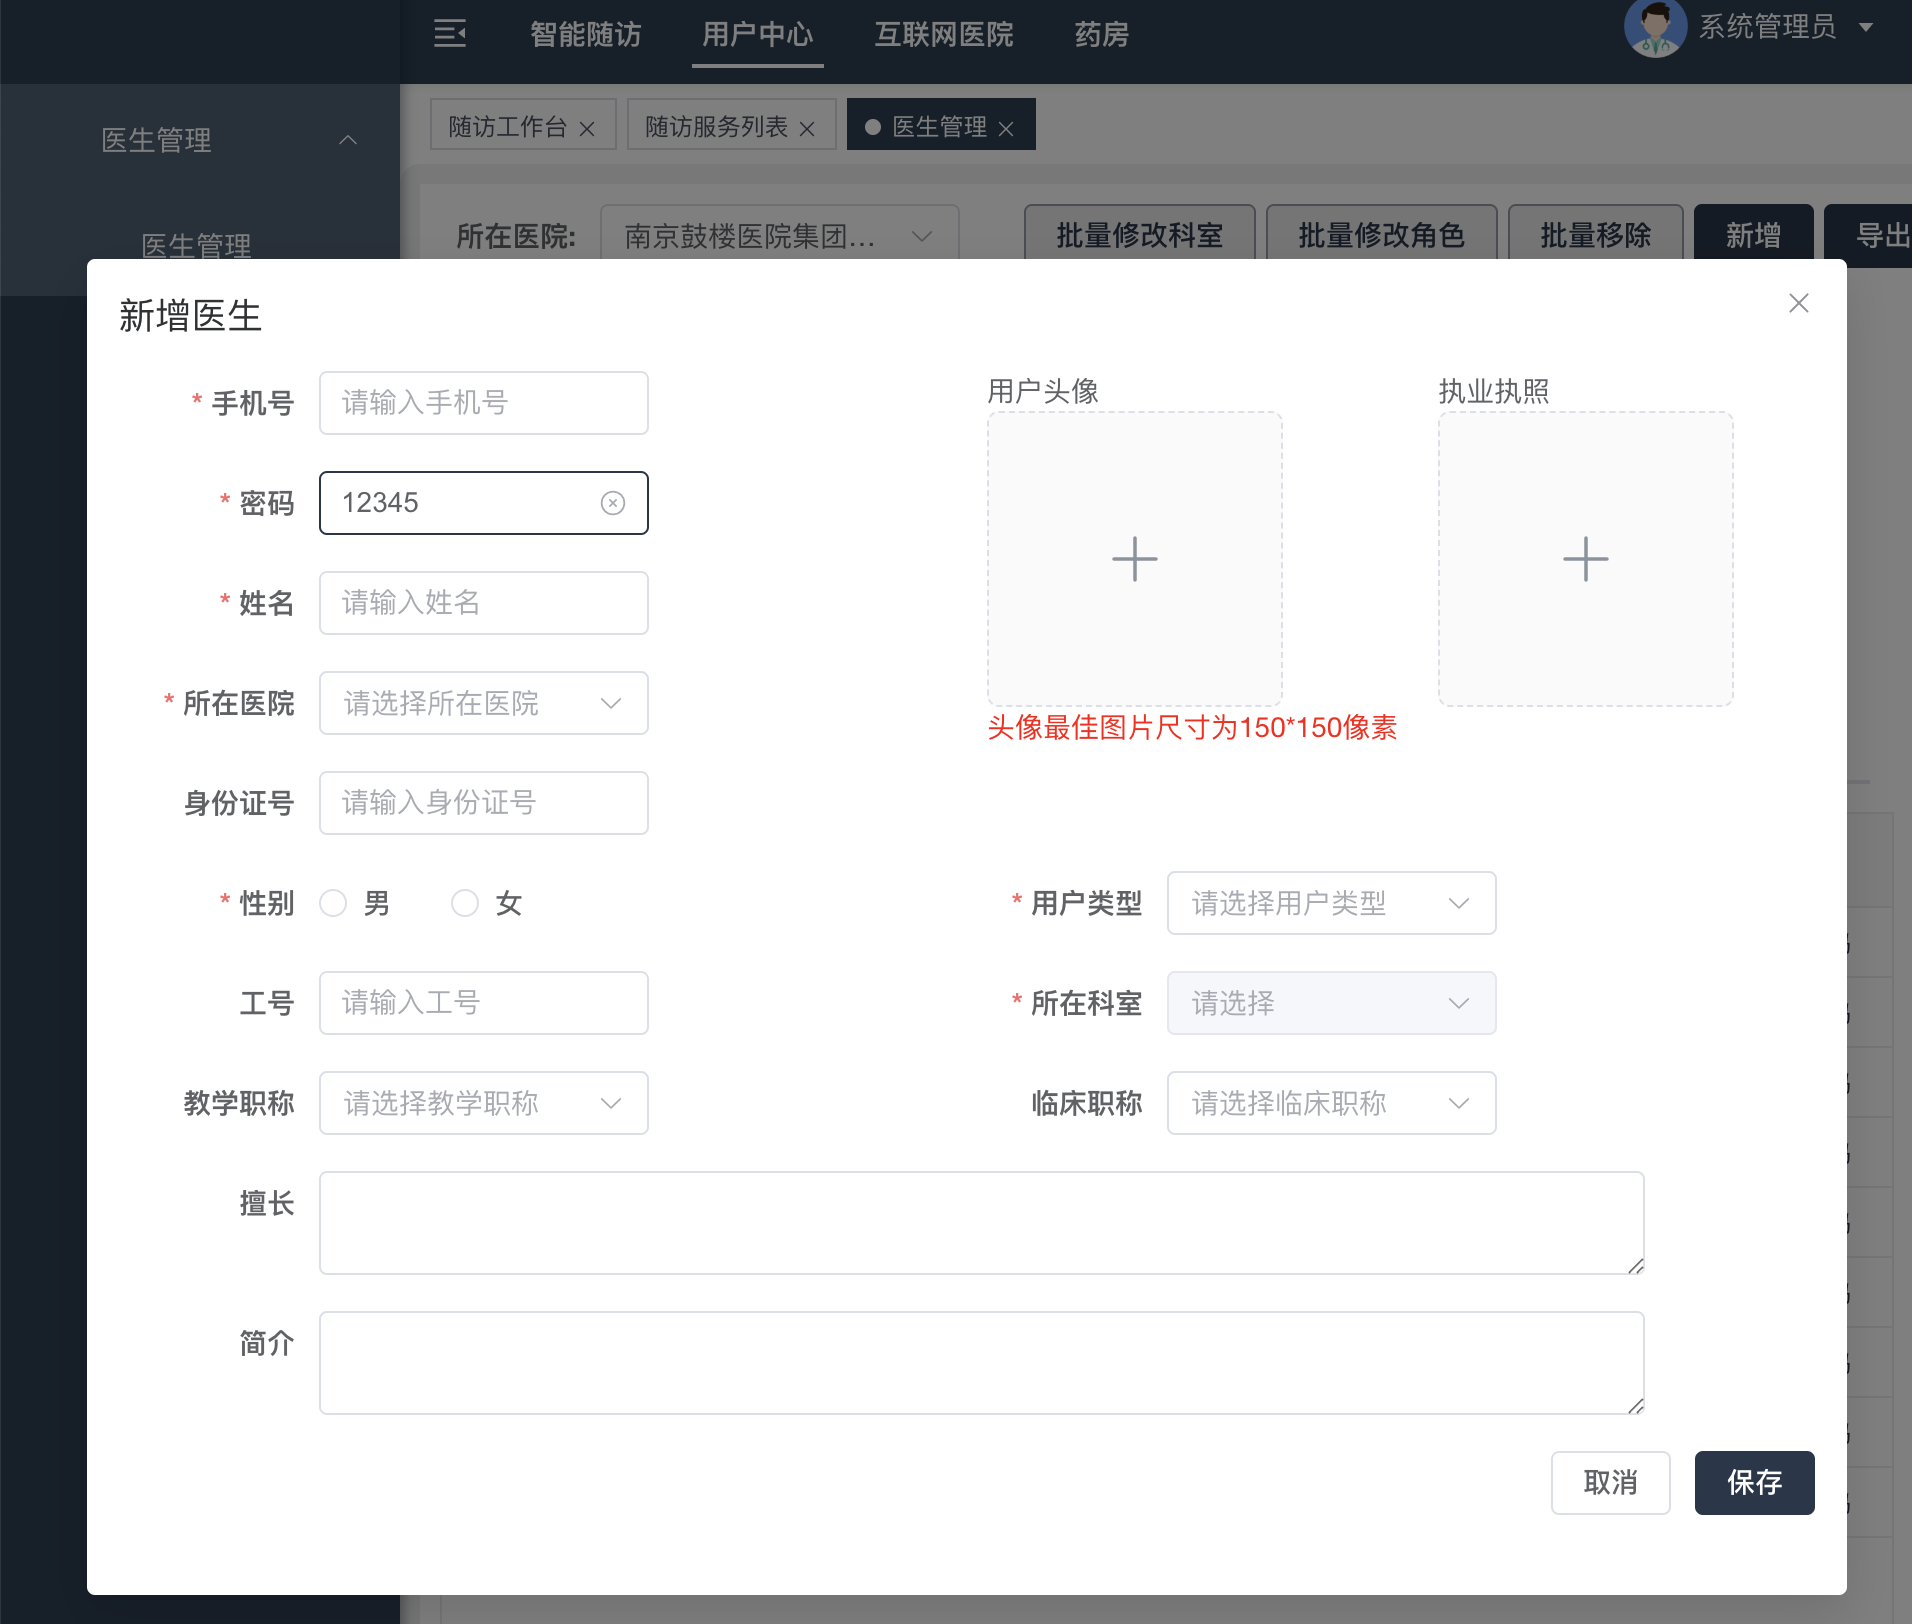Select the 女 gender radio button
This screenshot has width=1912, height=1624.
click(465, 903)
